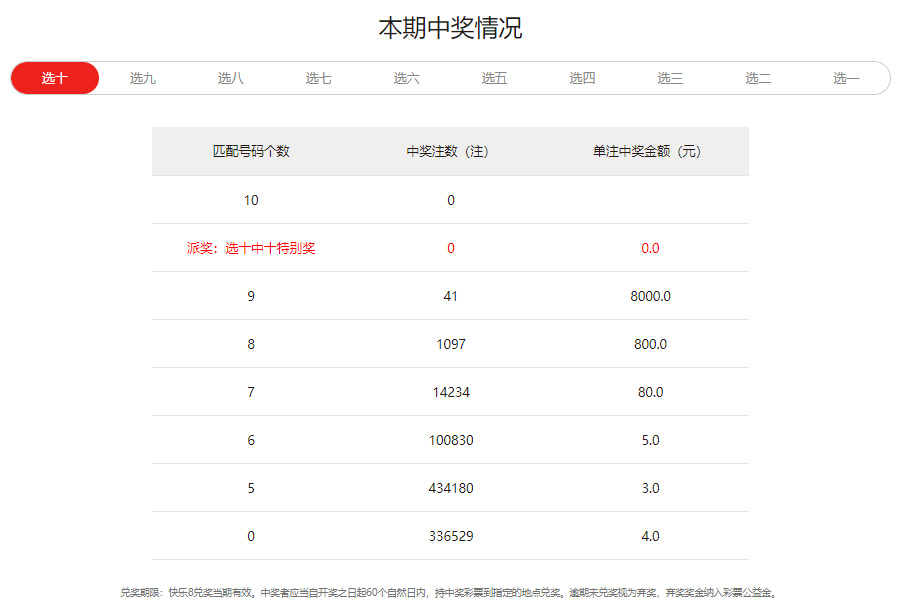Click match count cell 9
The image size is (901, 614).
point(251,296)
